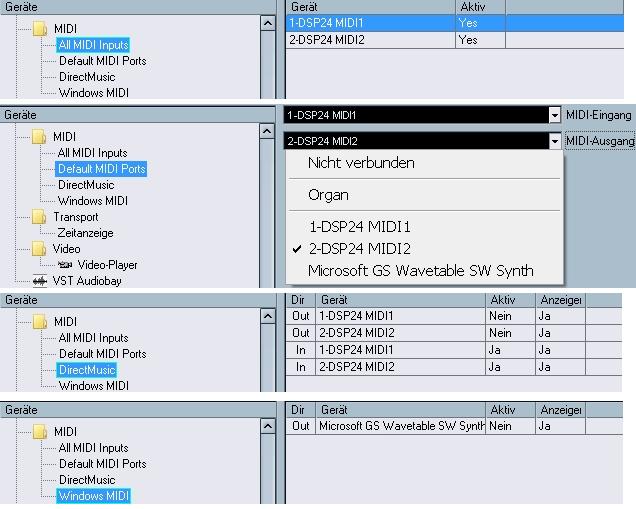Image resolution: width=636 pixels, height=509 pixels.
Task: Choose Organ from the output menu
Action: point(328,195)
